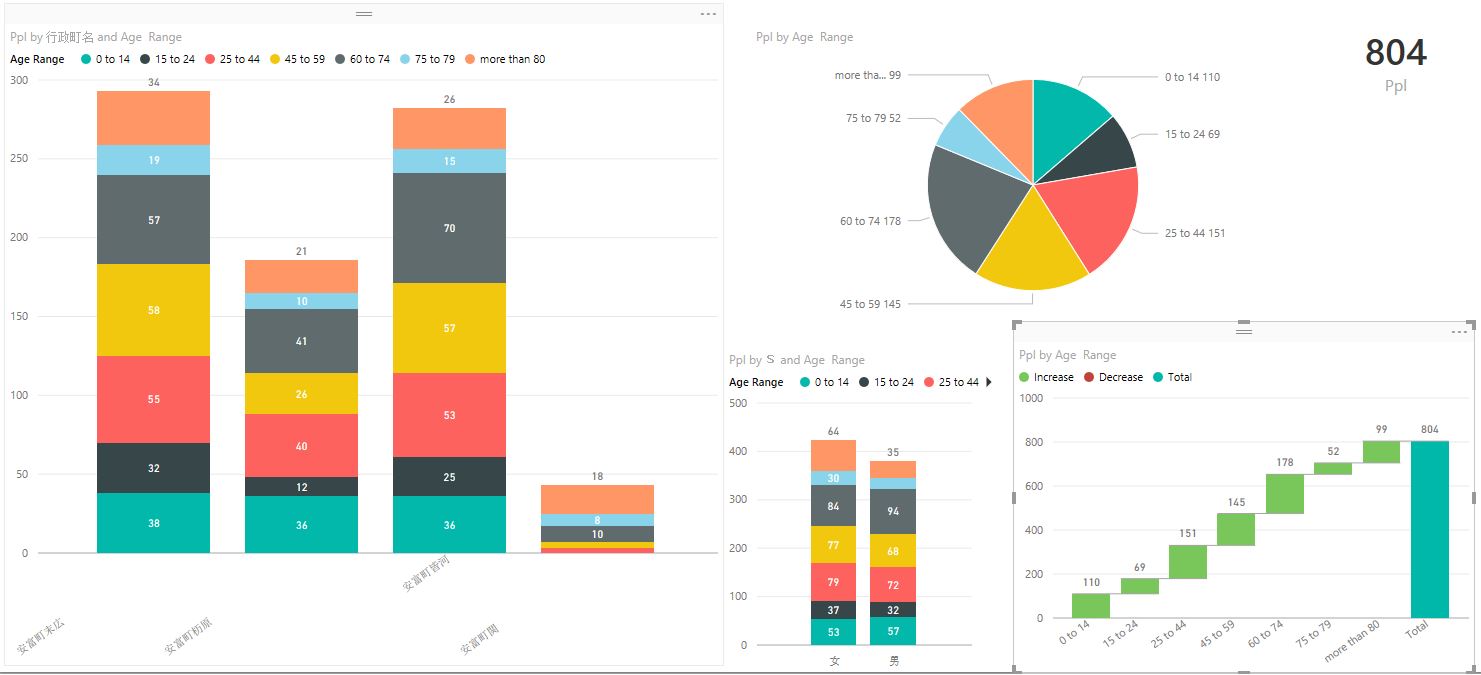
Task: Open More options on the waterfall chart
Action: click(1459, 332)
